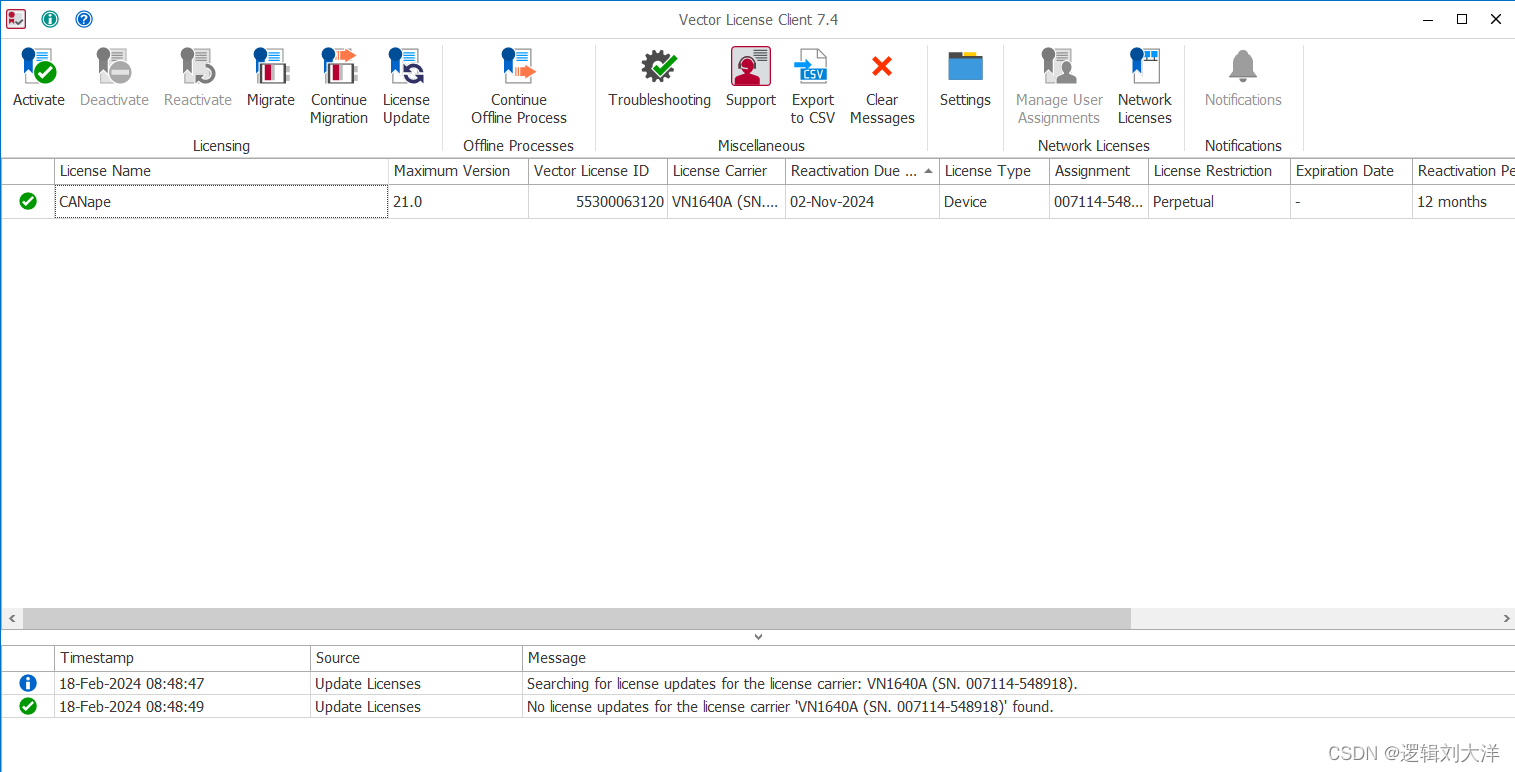Run License Update
The image size is (1515, 772).
pyautogui.click(x=406, y=86)
